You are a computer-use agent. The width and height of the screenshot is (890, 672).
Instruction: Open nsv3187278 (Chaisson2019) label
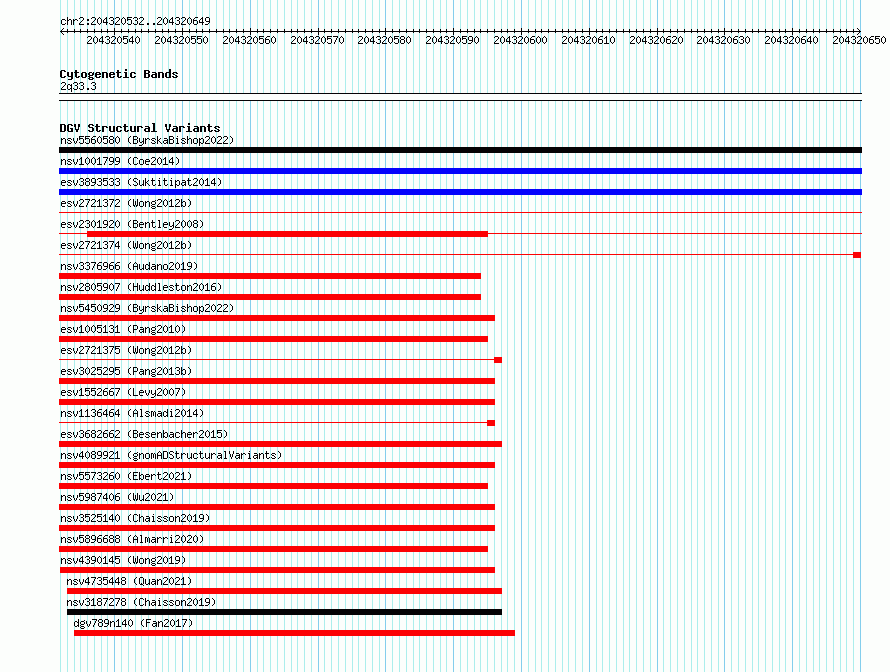point(141,602)
